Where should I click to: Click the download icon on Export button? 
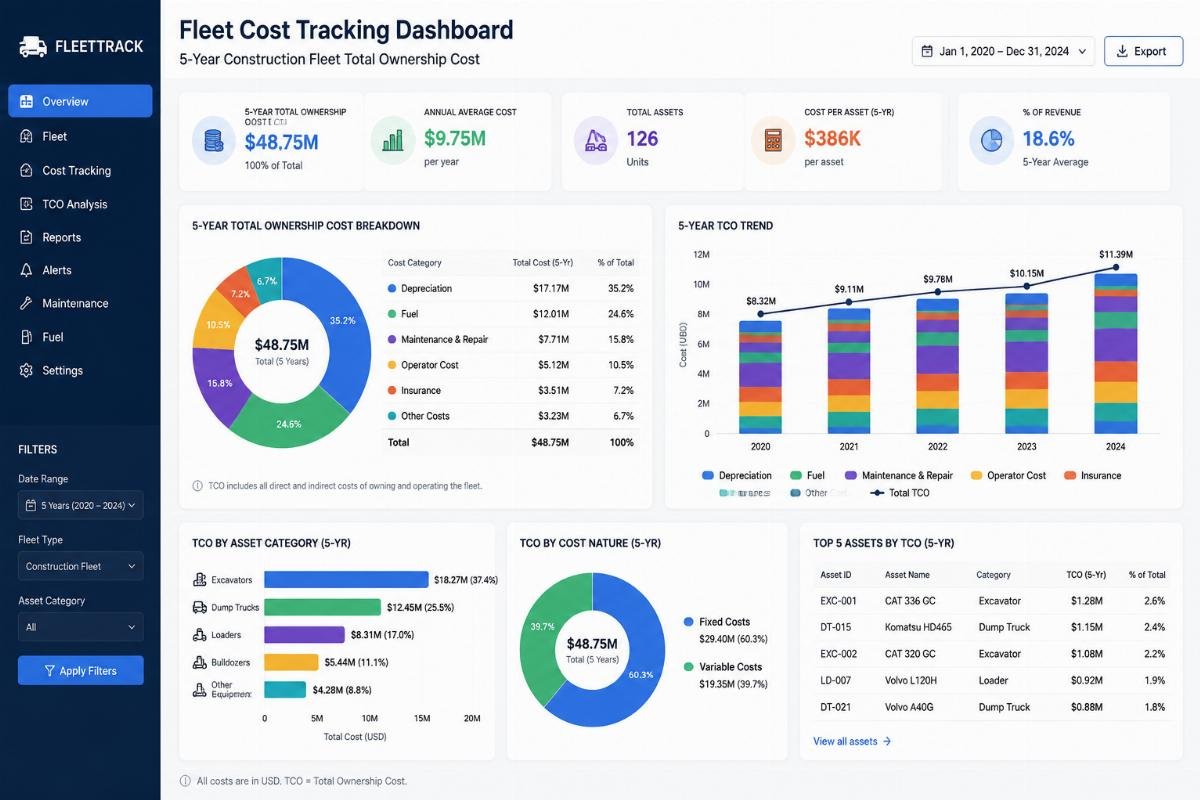pos(1122,51)
